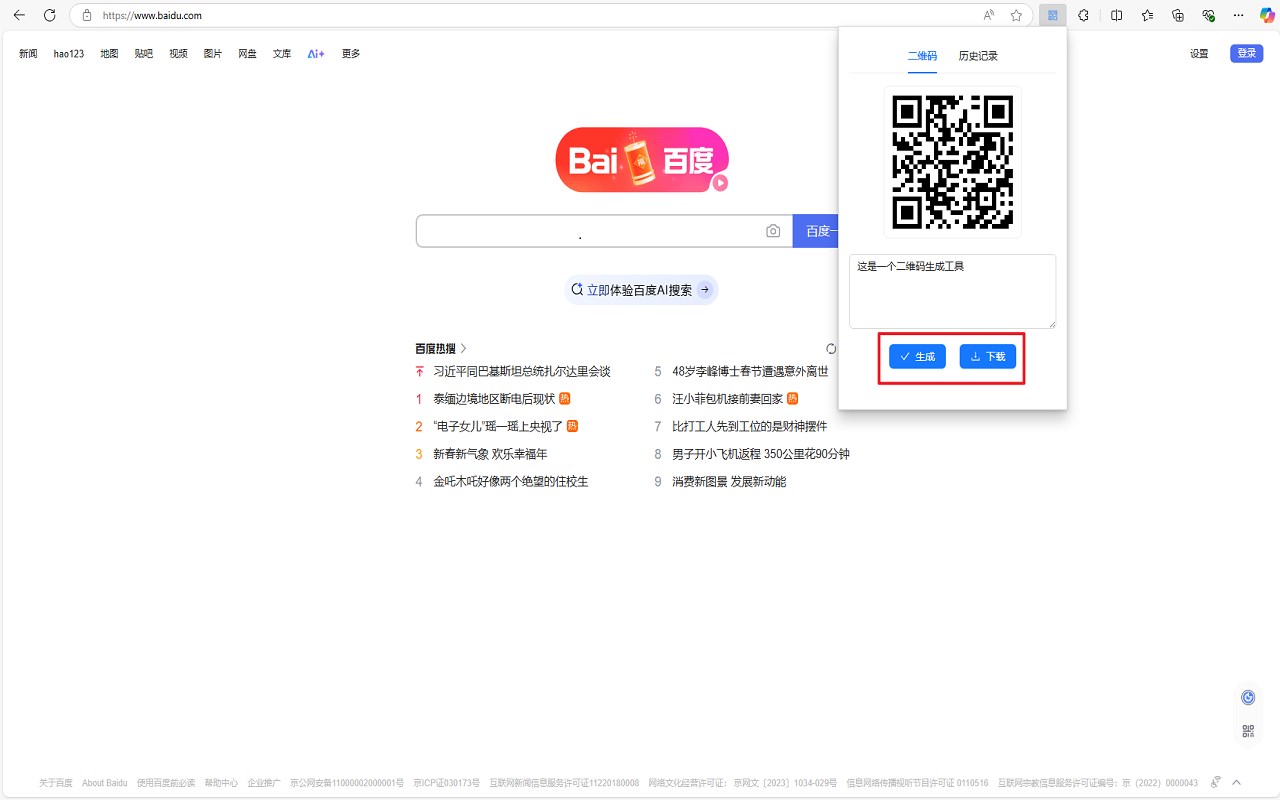Search by image with the camera icon

[773, 231]
